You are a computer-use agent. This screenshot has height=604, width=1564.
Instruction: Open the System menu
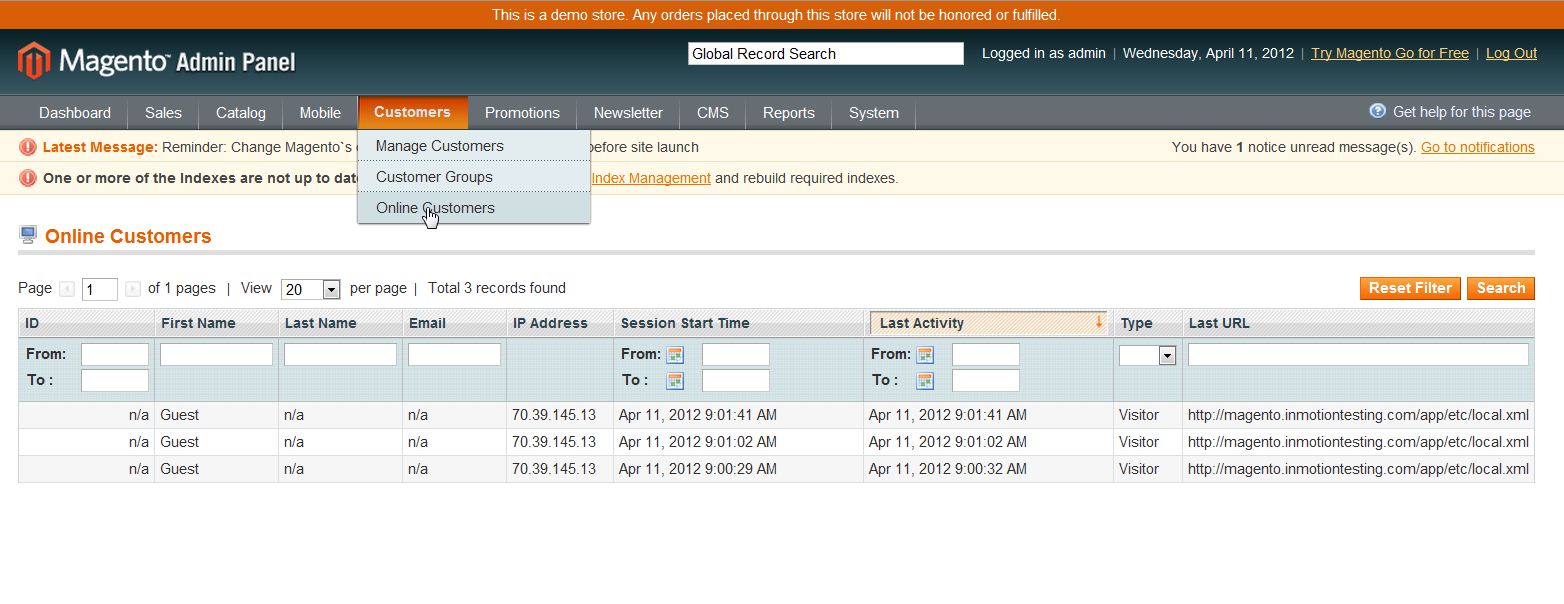874,113
